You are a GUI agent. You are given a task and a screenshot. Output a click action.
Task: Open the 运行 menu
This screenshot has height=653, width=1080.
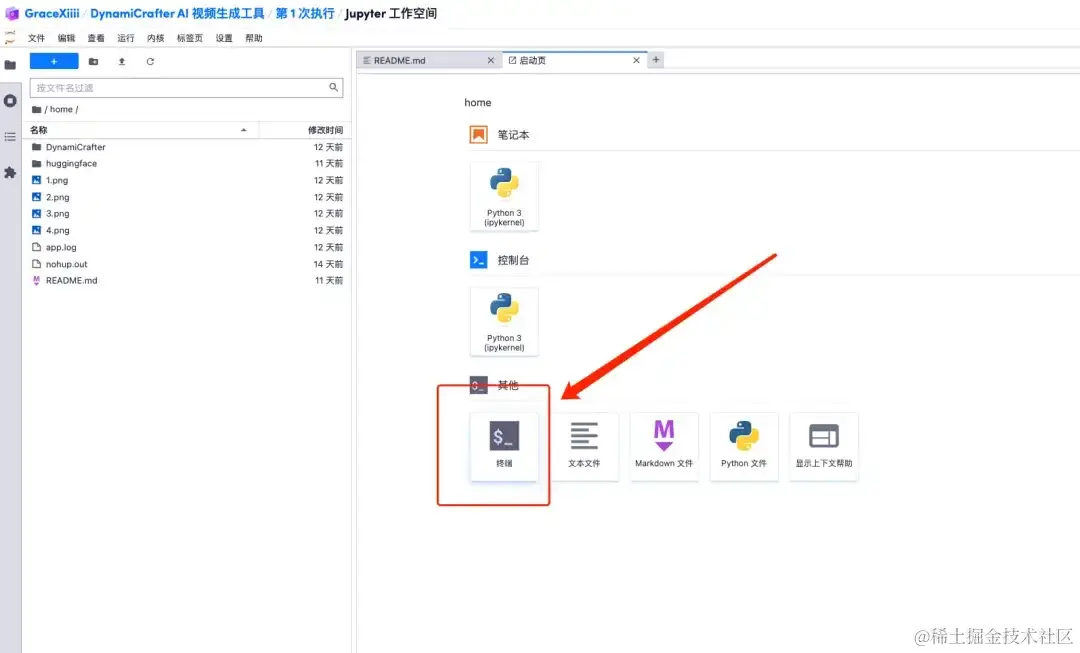click(125, 38)
